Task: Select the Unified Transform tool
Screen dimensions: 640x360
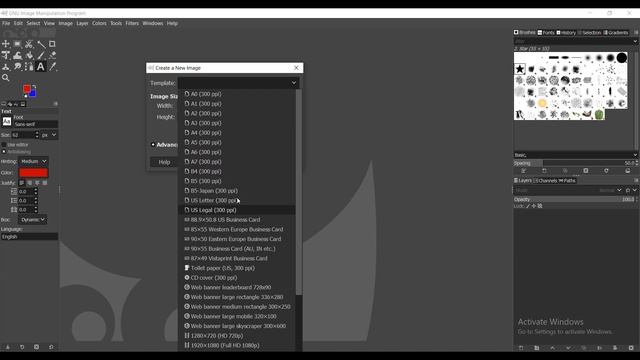Action: [6, 55]
